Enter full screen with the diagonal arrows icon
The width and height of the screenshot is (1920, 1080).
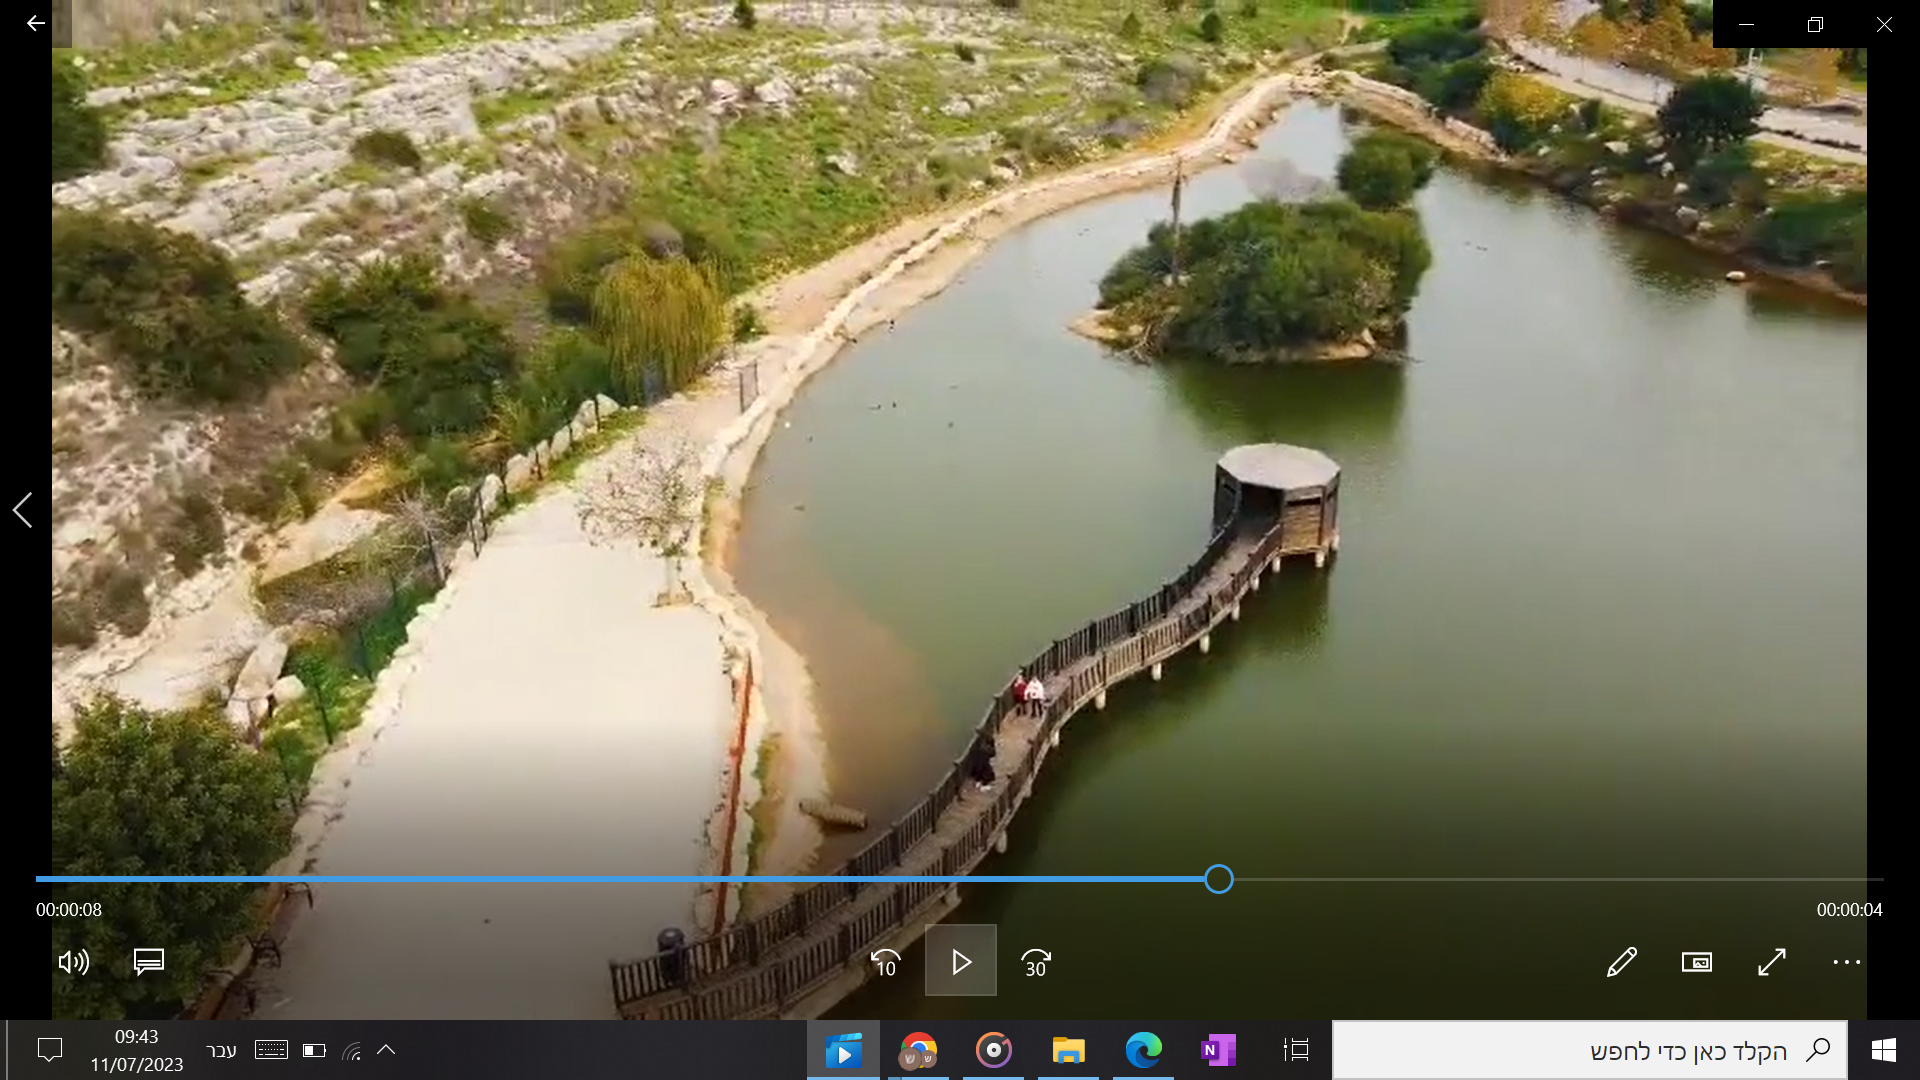(x=1772, y=962)
